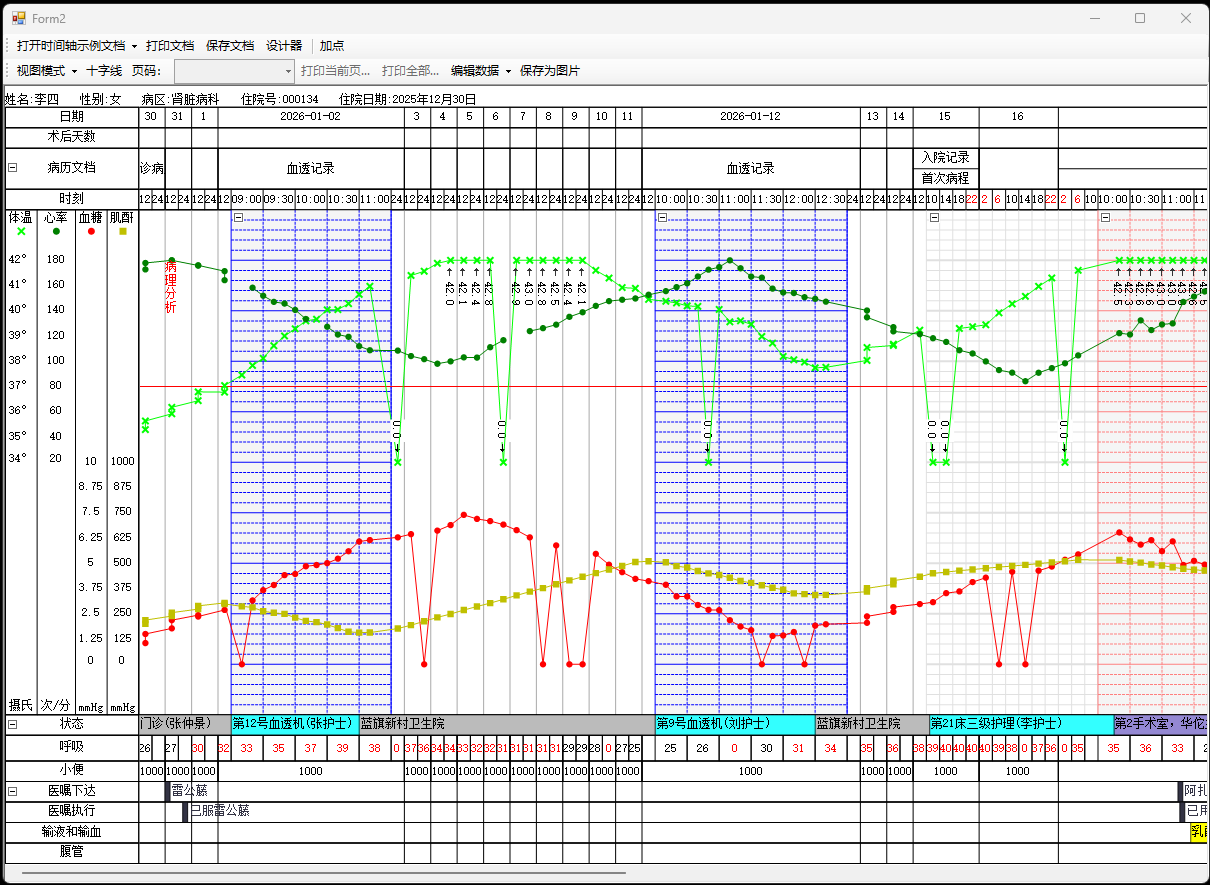Click the black marker before 雷公藤 order
The width and height of the screenshot is (1210, 885).
click(x=168, y=791)
